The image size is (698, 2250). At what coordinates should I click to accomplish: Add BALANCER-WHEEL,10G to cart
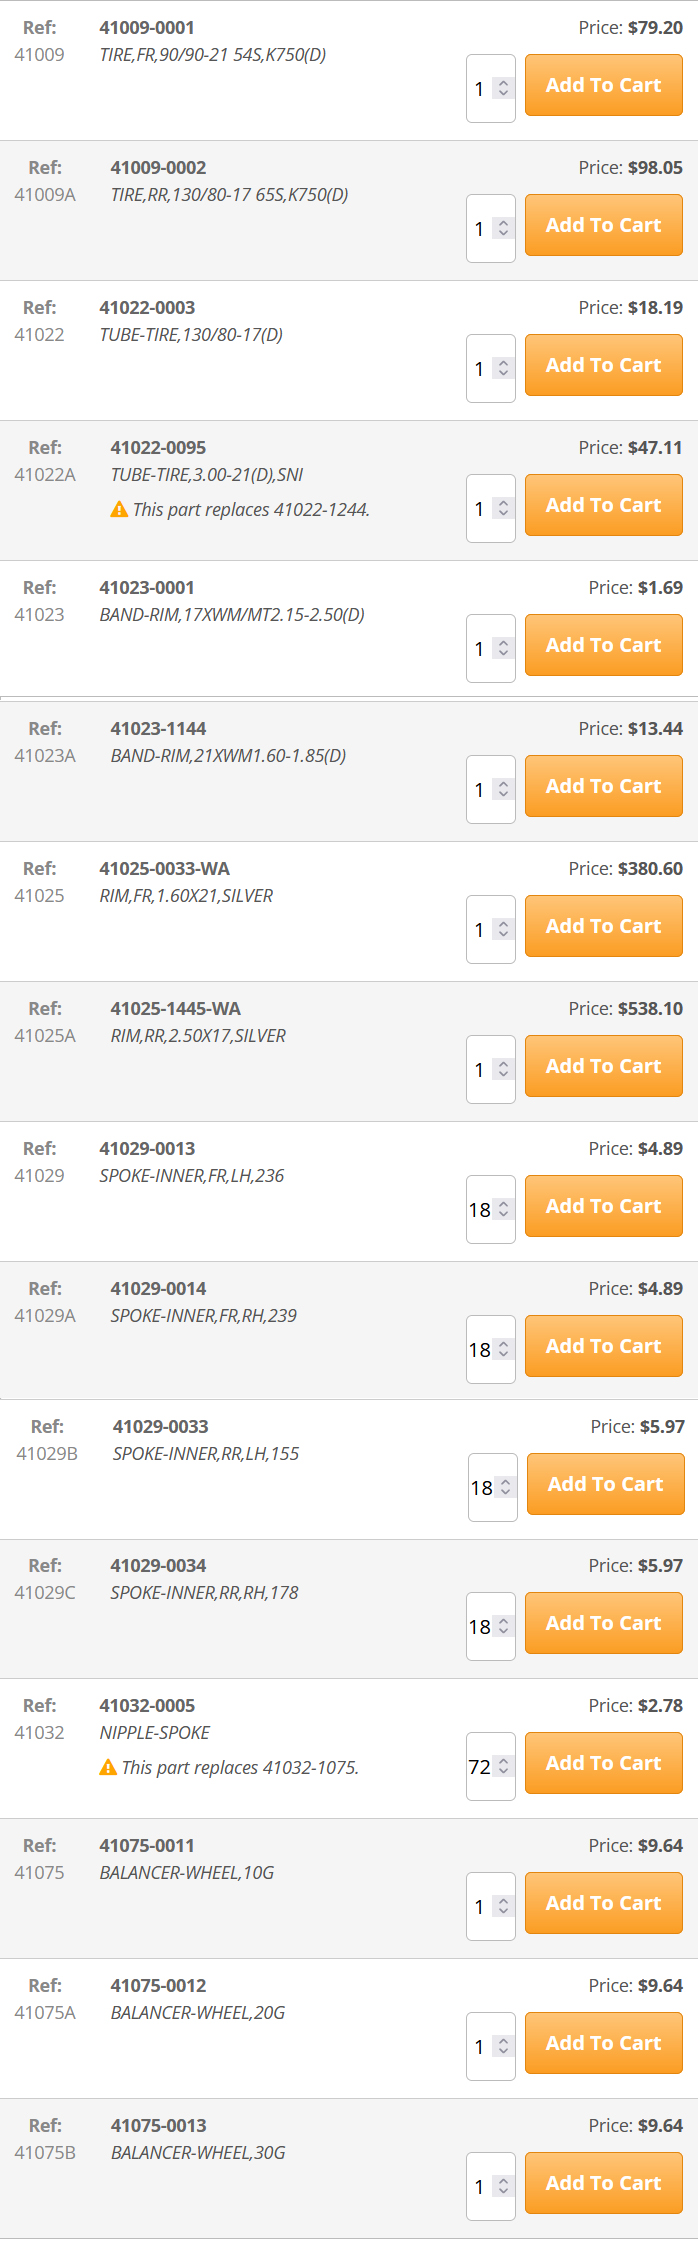click(x=604, y=1903)
